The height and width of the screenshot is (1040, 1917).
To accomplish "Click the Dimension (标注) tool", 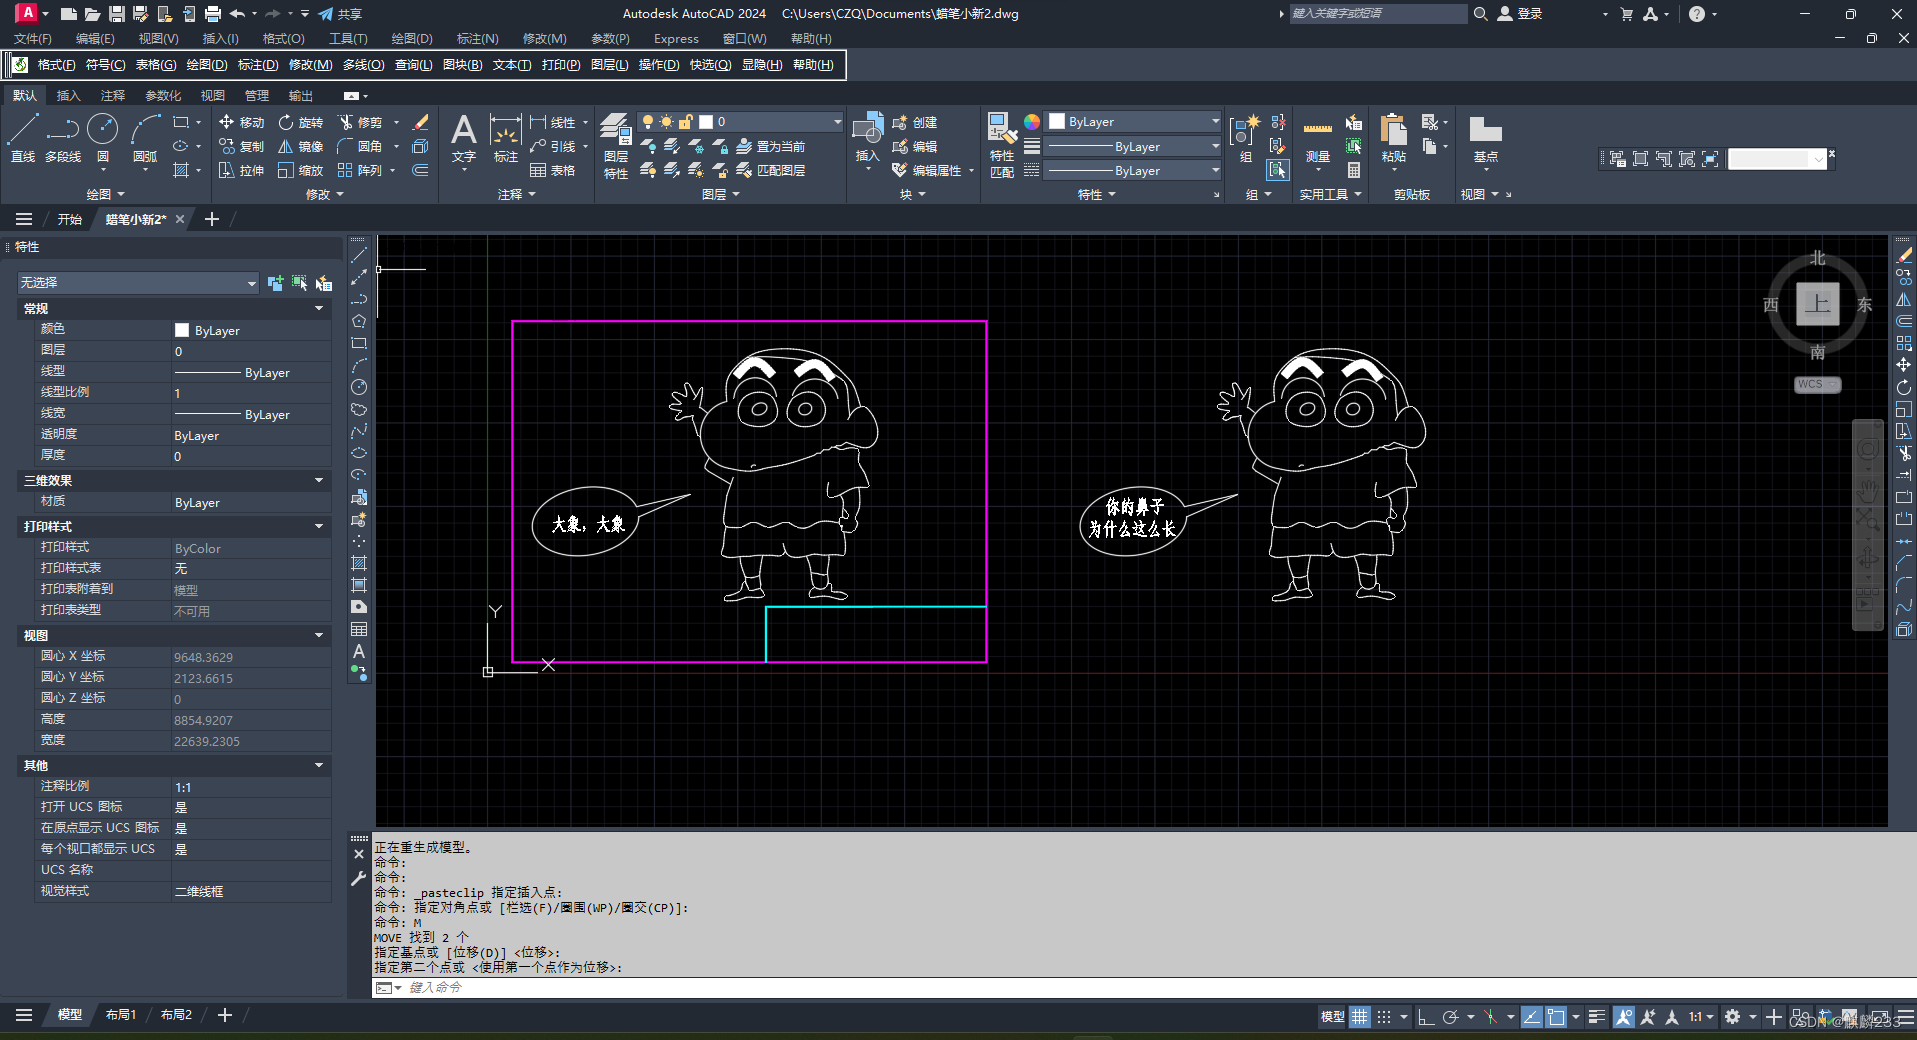I will [x=505, y=138].
